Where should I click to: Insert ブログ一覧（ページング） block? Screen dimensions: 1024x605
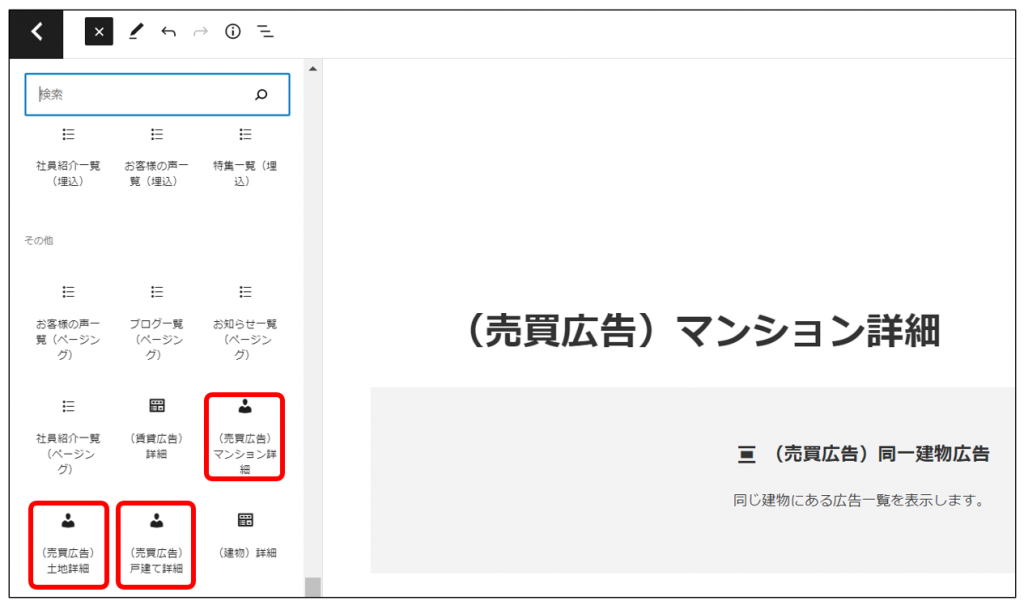(x=156, y=316)
